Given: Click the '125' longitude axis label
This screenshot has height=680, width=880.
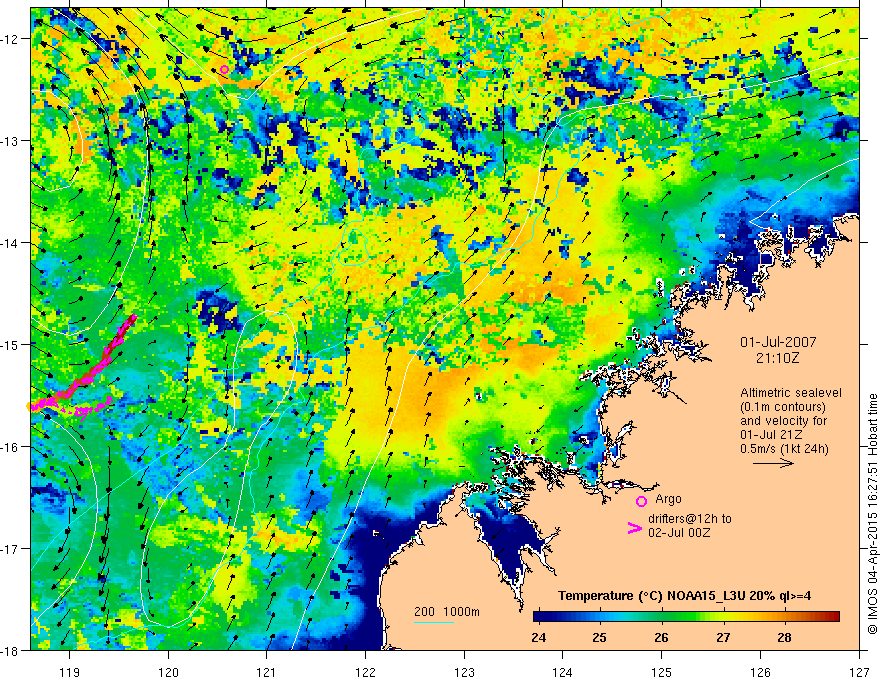Looking at the screenshot, I should click(662, 672).
